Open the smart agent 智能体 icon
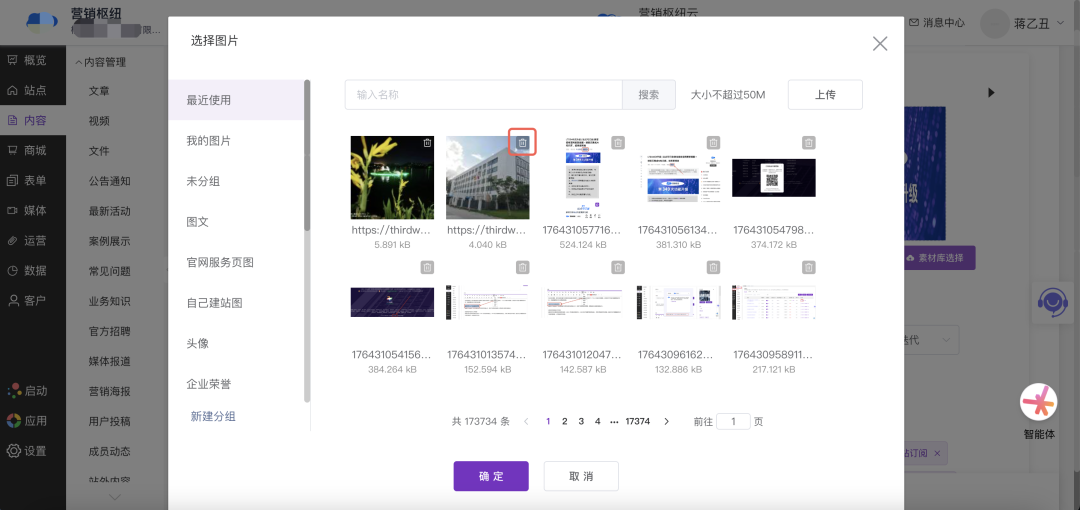Screen dimensions: 1080x510 [1038, 402]
